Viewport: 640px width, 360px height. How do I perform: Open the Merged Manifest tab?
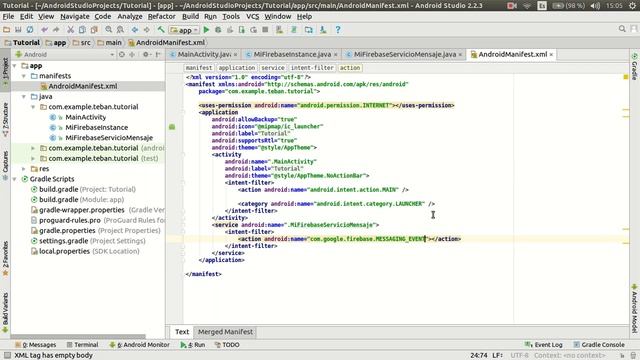click(x=225, y=332)
